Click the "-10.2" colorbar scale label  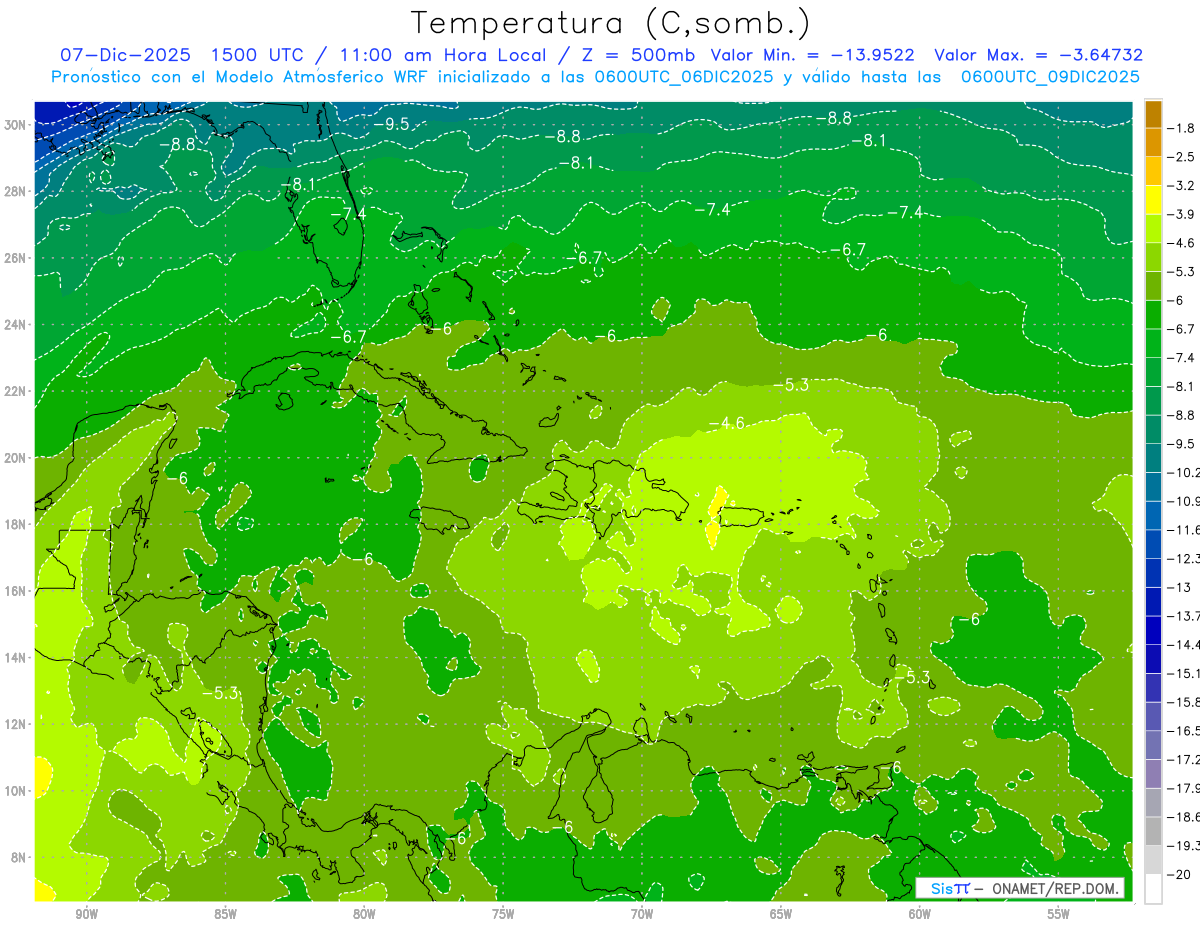(1184, 472)
